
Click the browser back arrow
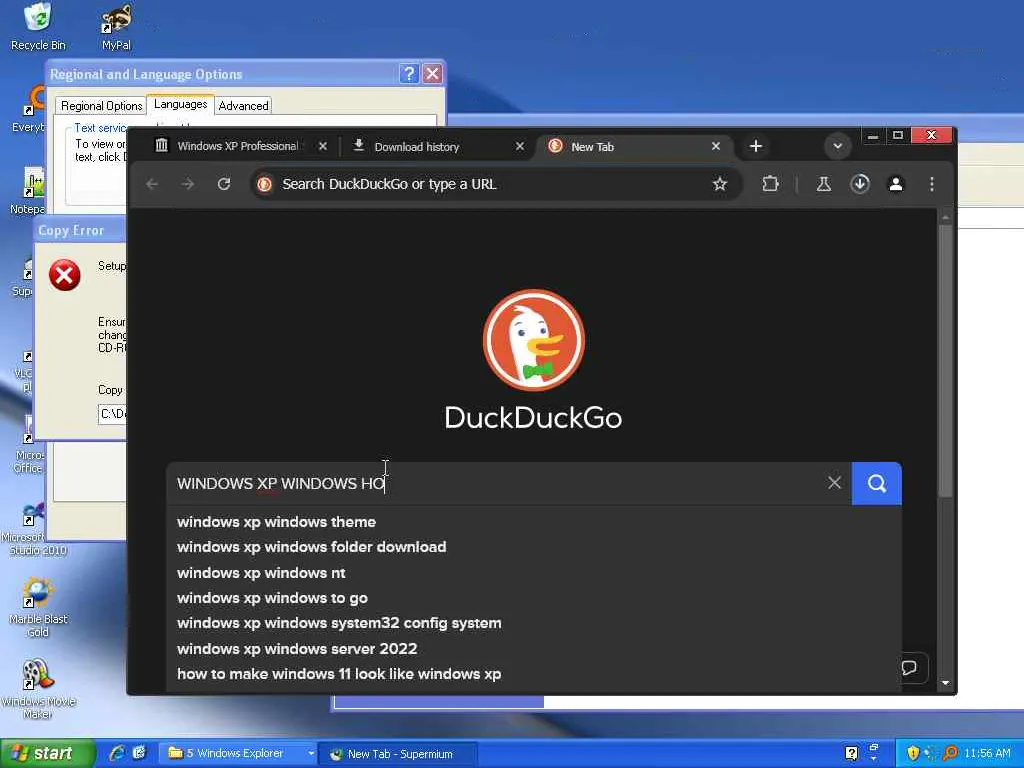coord(152,184)
